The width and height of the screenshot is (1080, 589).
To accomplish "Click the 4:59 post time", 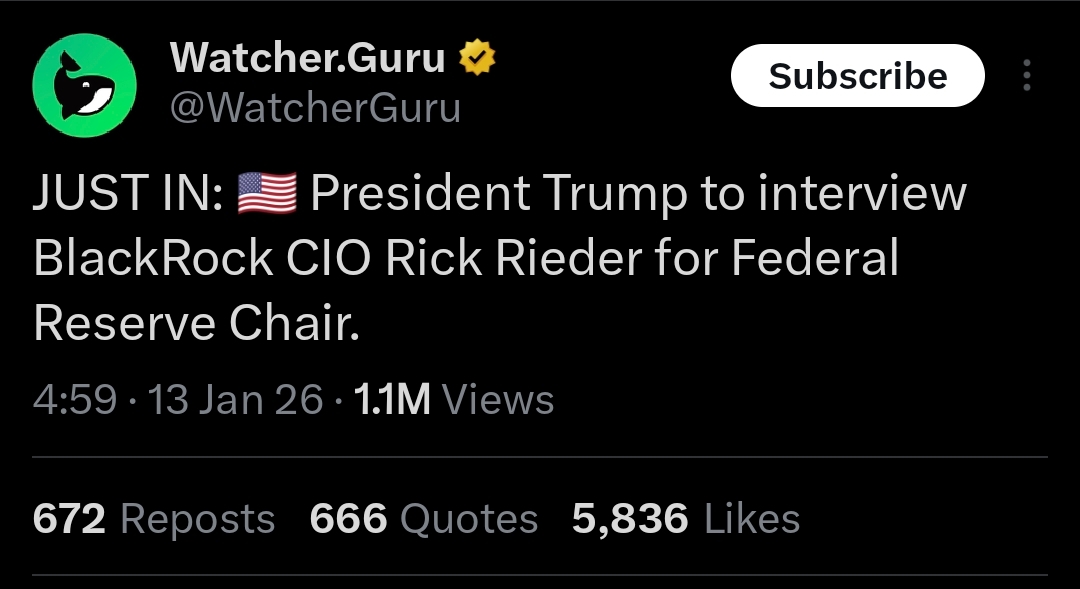I will [74, 400].
